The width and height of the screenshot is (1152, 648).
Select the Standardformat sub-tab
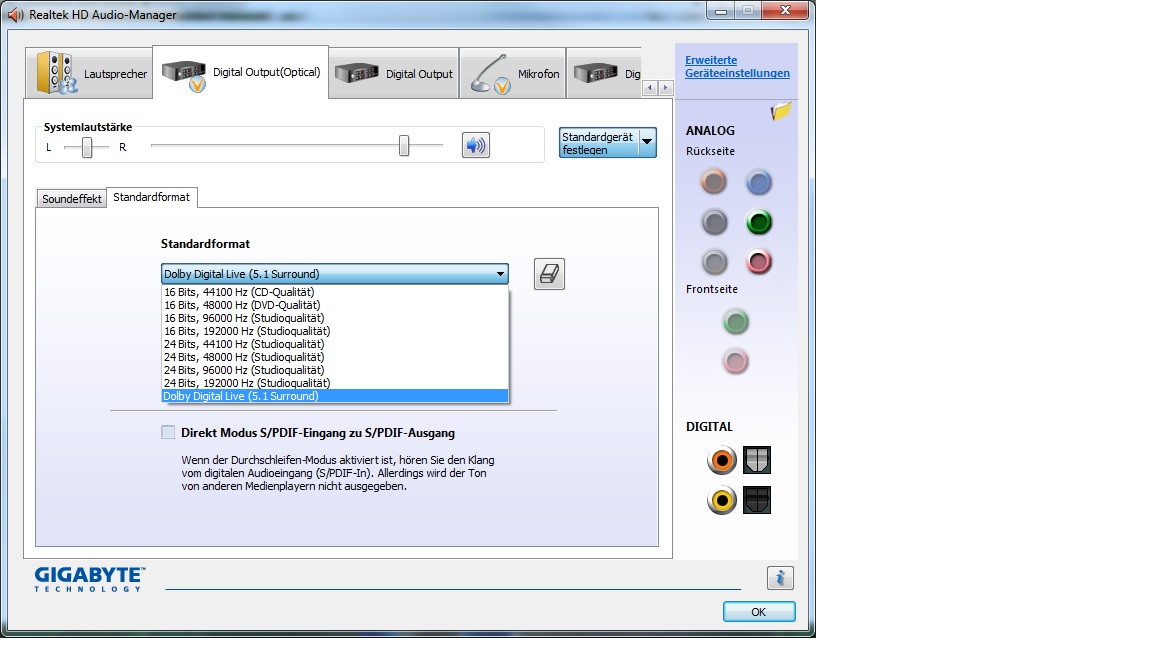pos(151,197)
